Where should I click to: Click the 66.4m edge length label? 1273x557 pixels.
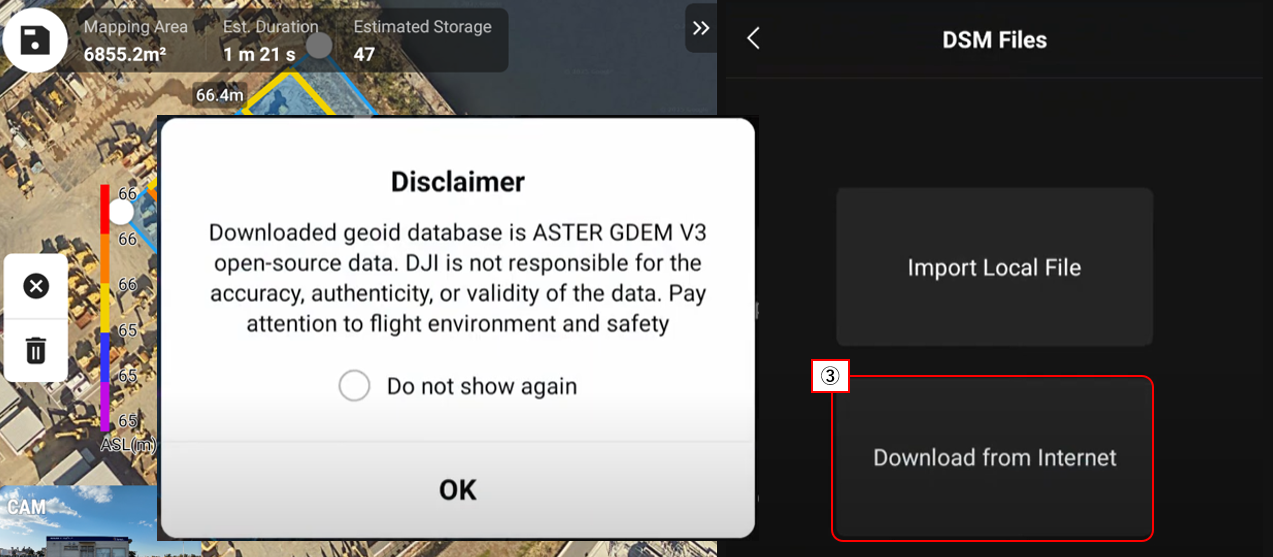tap(220, 95)
